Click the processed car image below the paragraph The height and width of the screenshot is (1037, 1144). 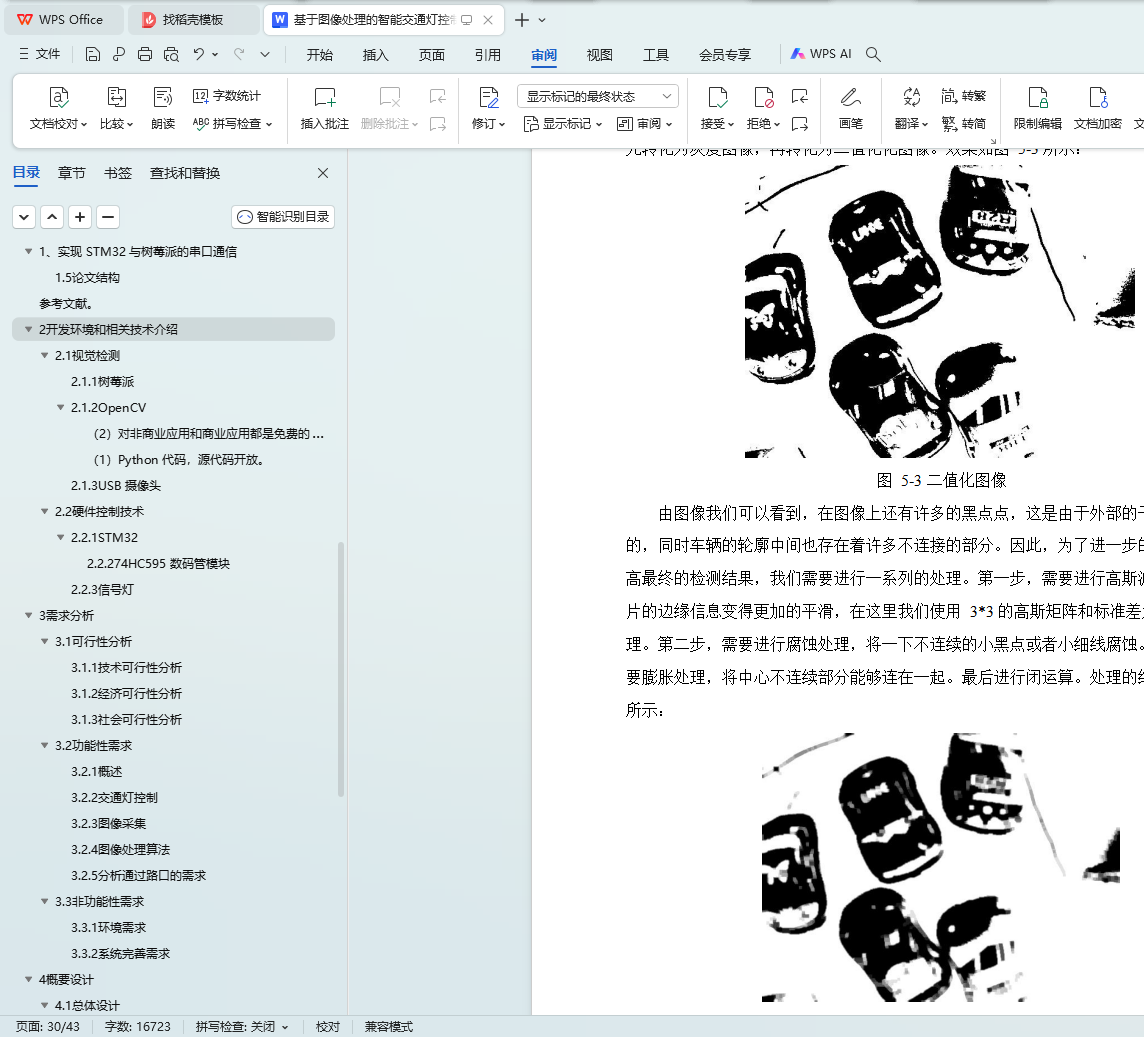pos(940,868)
